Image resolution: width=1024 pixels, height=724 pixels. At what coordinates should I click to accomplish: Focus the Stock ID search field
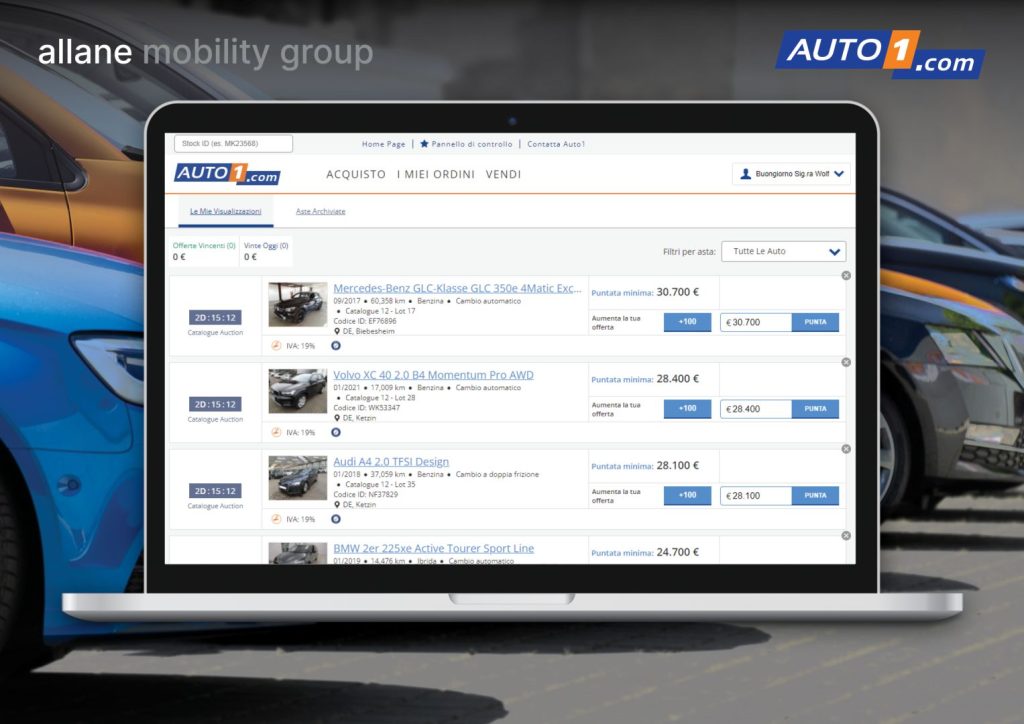pyautogui.click(x=233, y=144)
